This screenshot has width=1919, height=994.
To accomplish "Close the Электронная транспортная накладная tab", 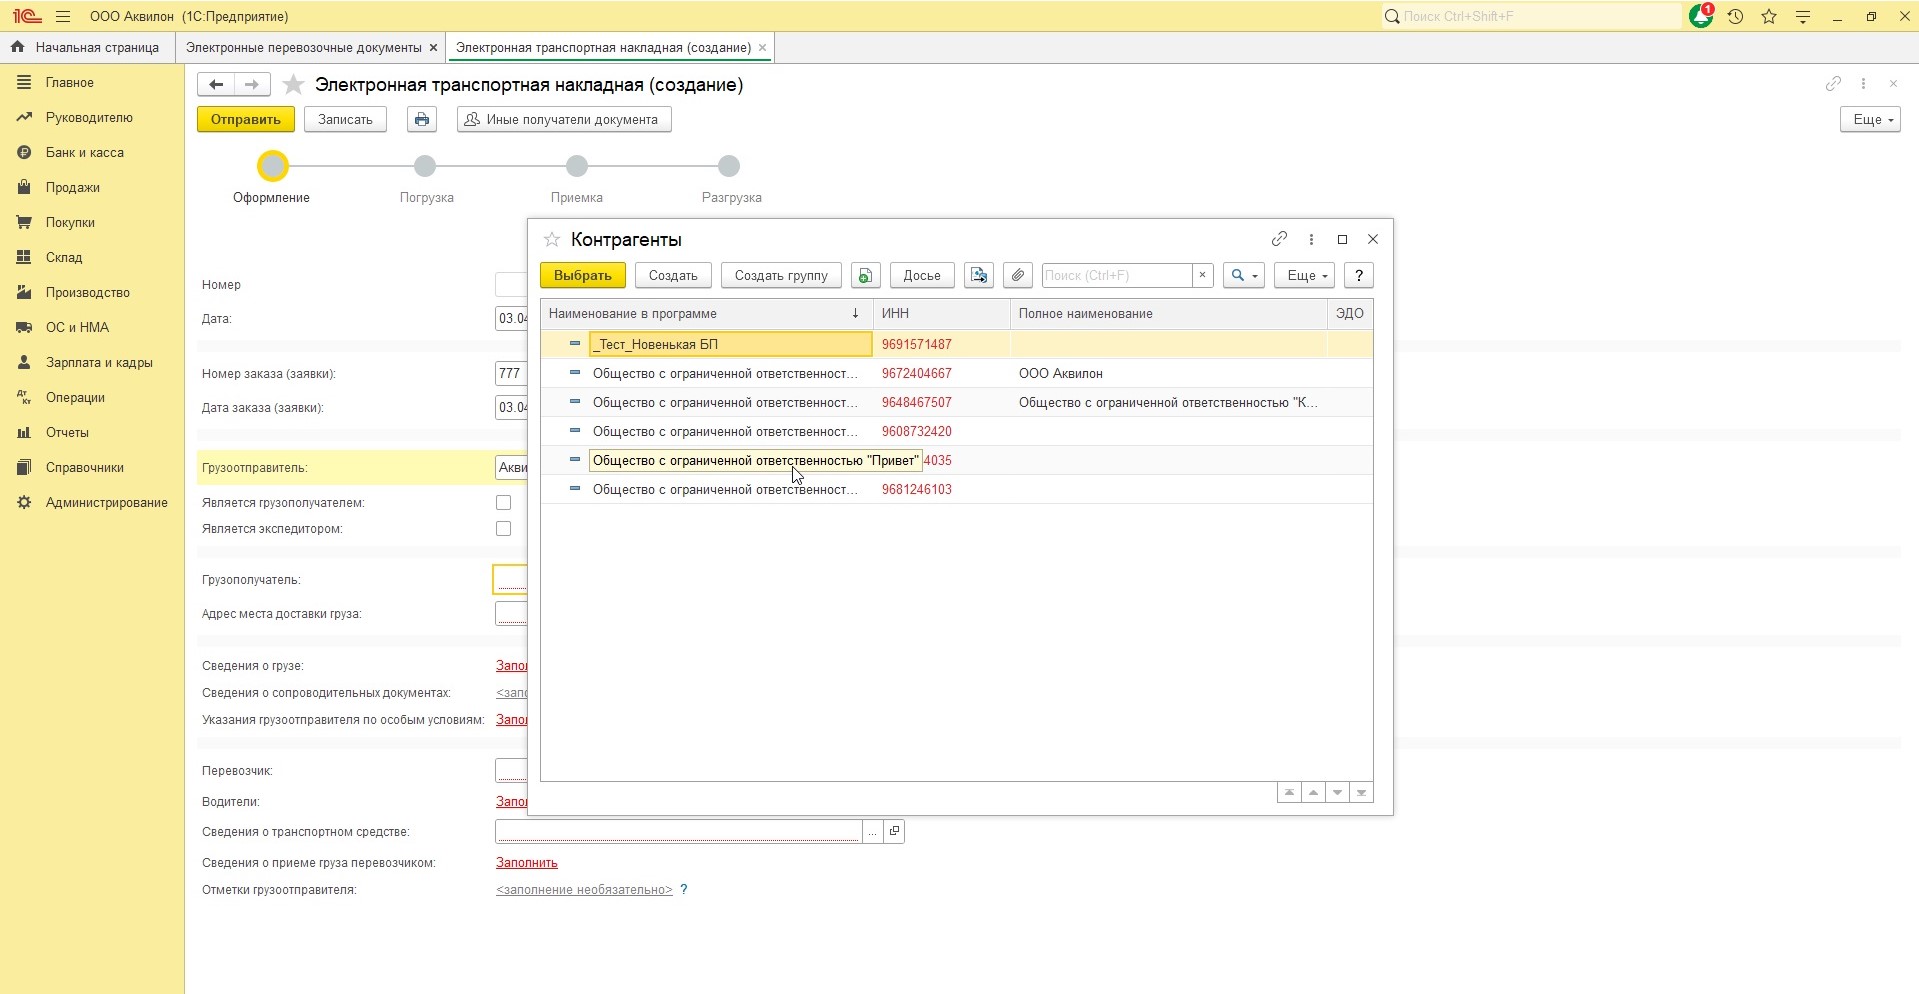I will pyautogui.click(x=762, y=47).
